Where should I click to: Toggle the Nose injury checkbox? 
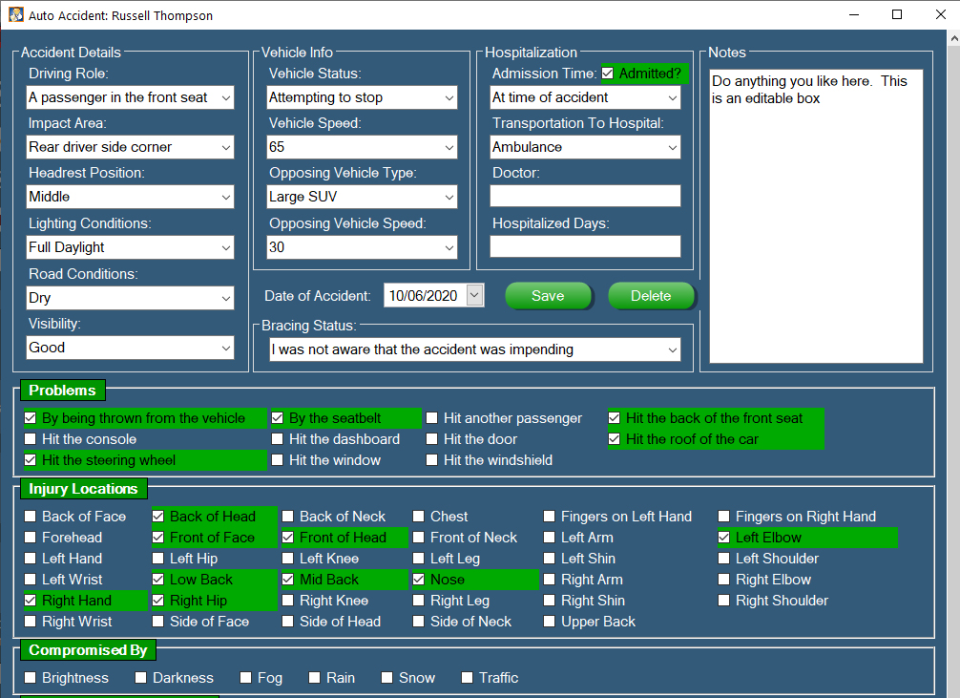point(419,579)
